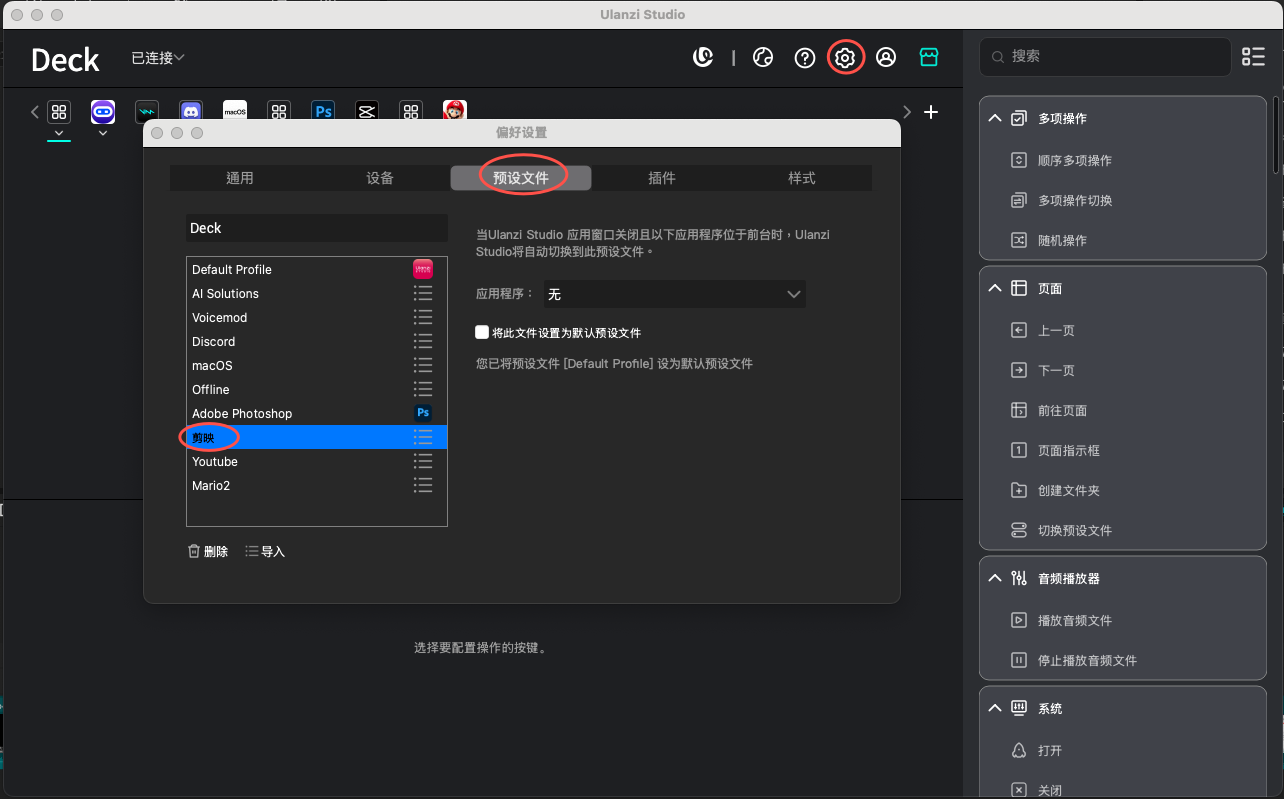The image size is (1284, 799).
Task: Add a new profile with plus icon
Action: click(931, 112)
